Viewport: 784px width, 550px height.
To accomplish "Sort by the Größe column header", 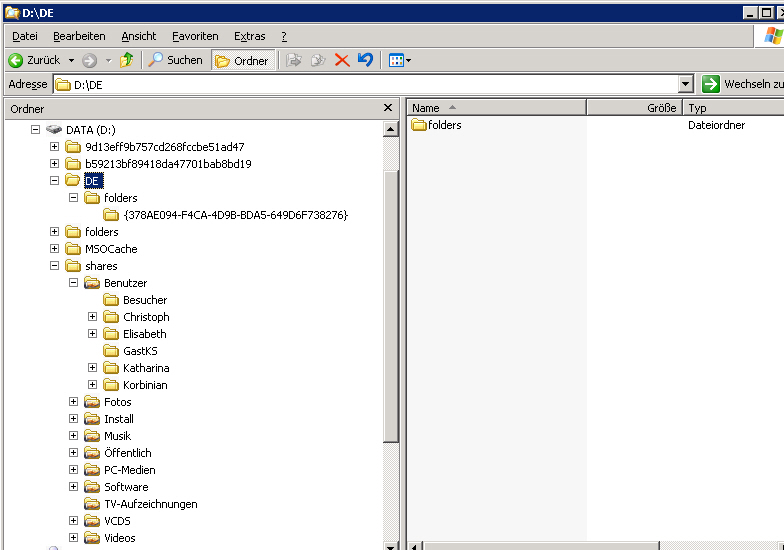I will [x=634, y=108].
